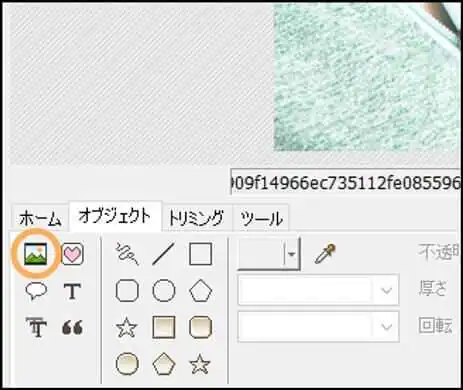Image resolution: width=463 pixels, height=390 pixels.
Task: Choose the rich text double-T tool
Action: (36, 327)
